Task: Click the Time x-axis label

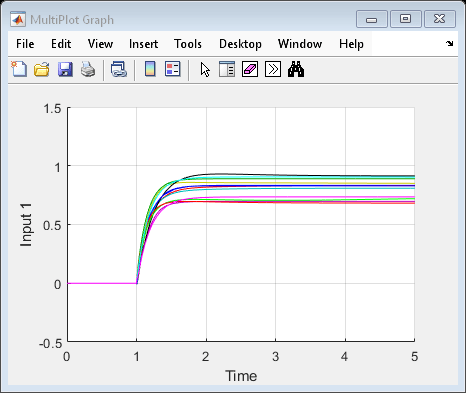Action: [241, 376]
